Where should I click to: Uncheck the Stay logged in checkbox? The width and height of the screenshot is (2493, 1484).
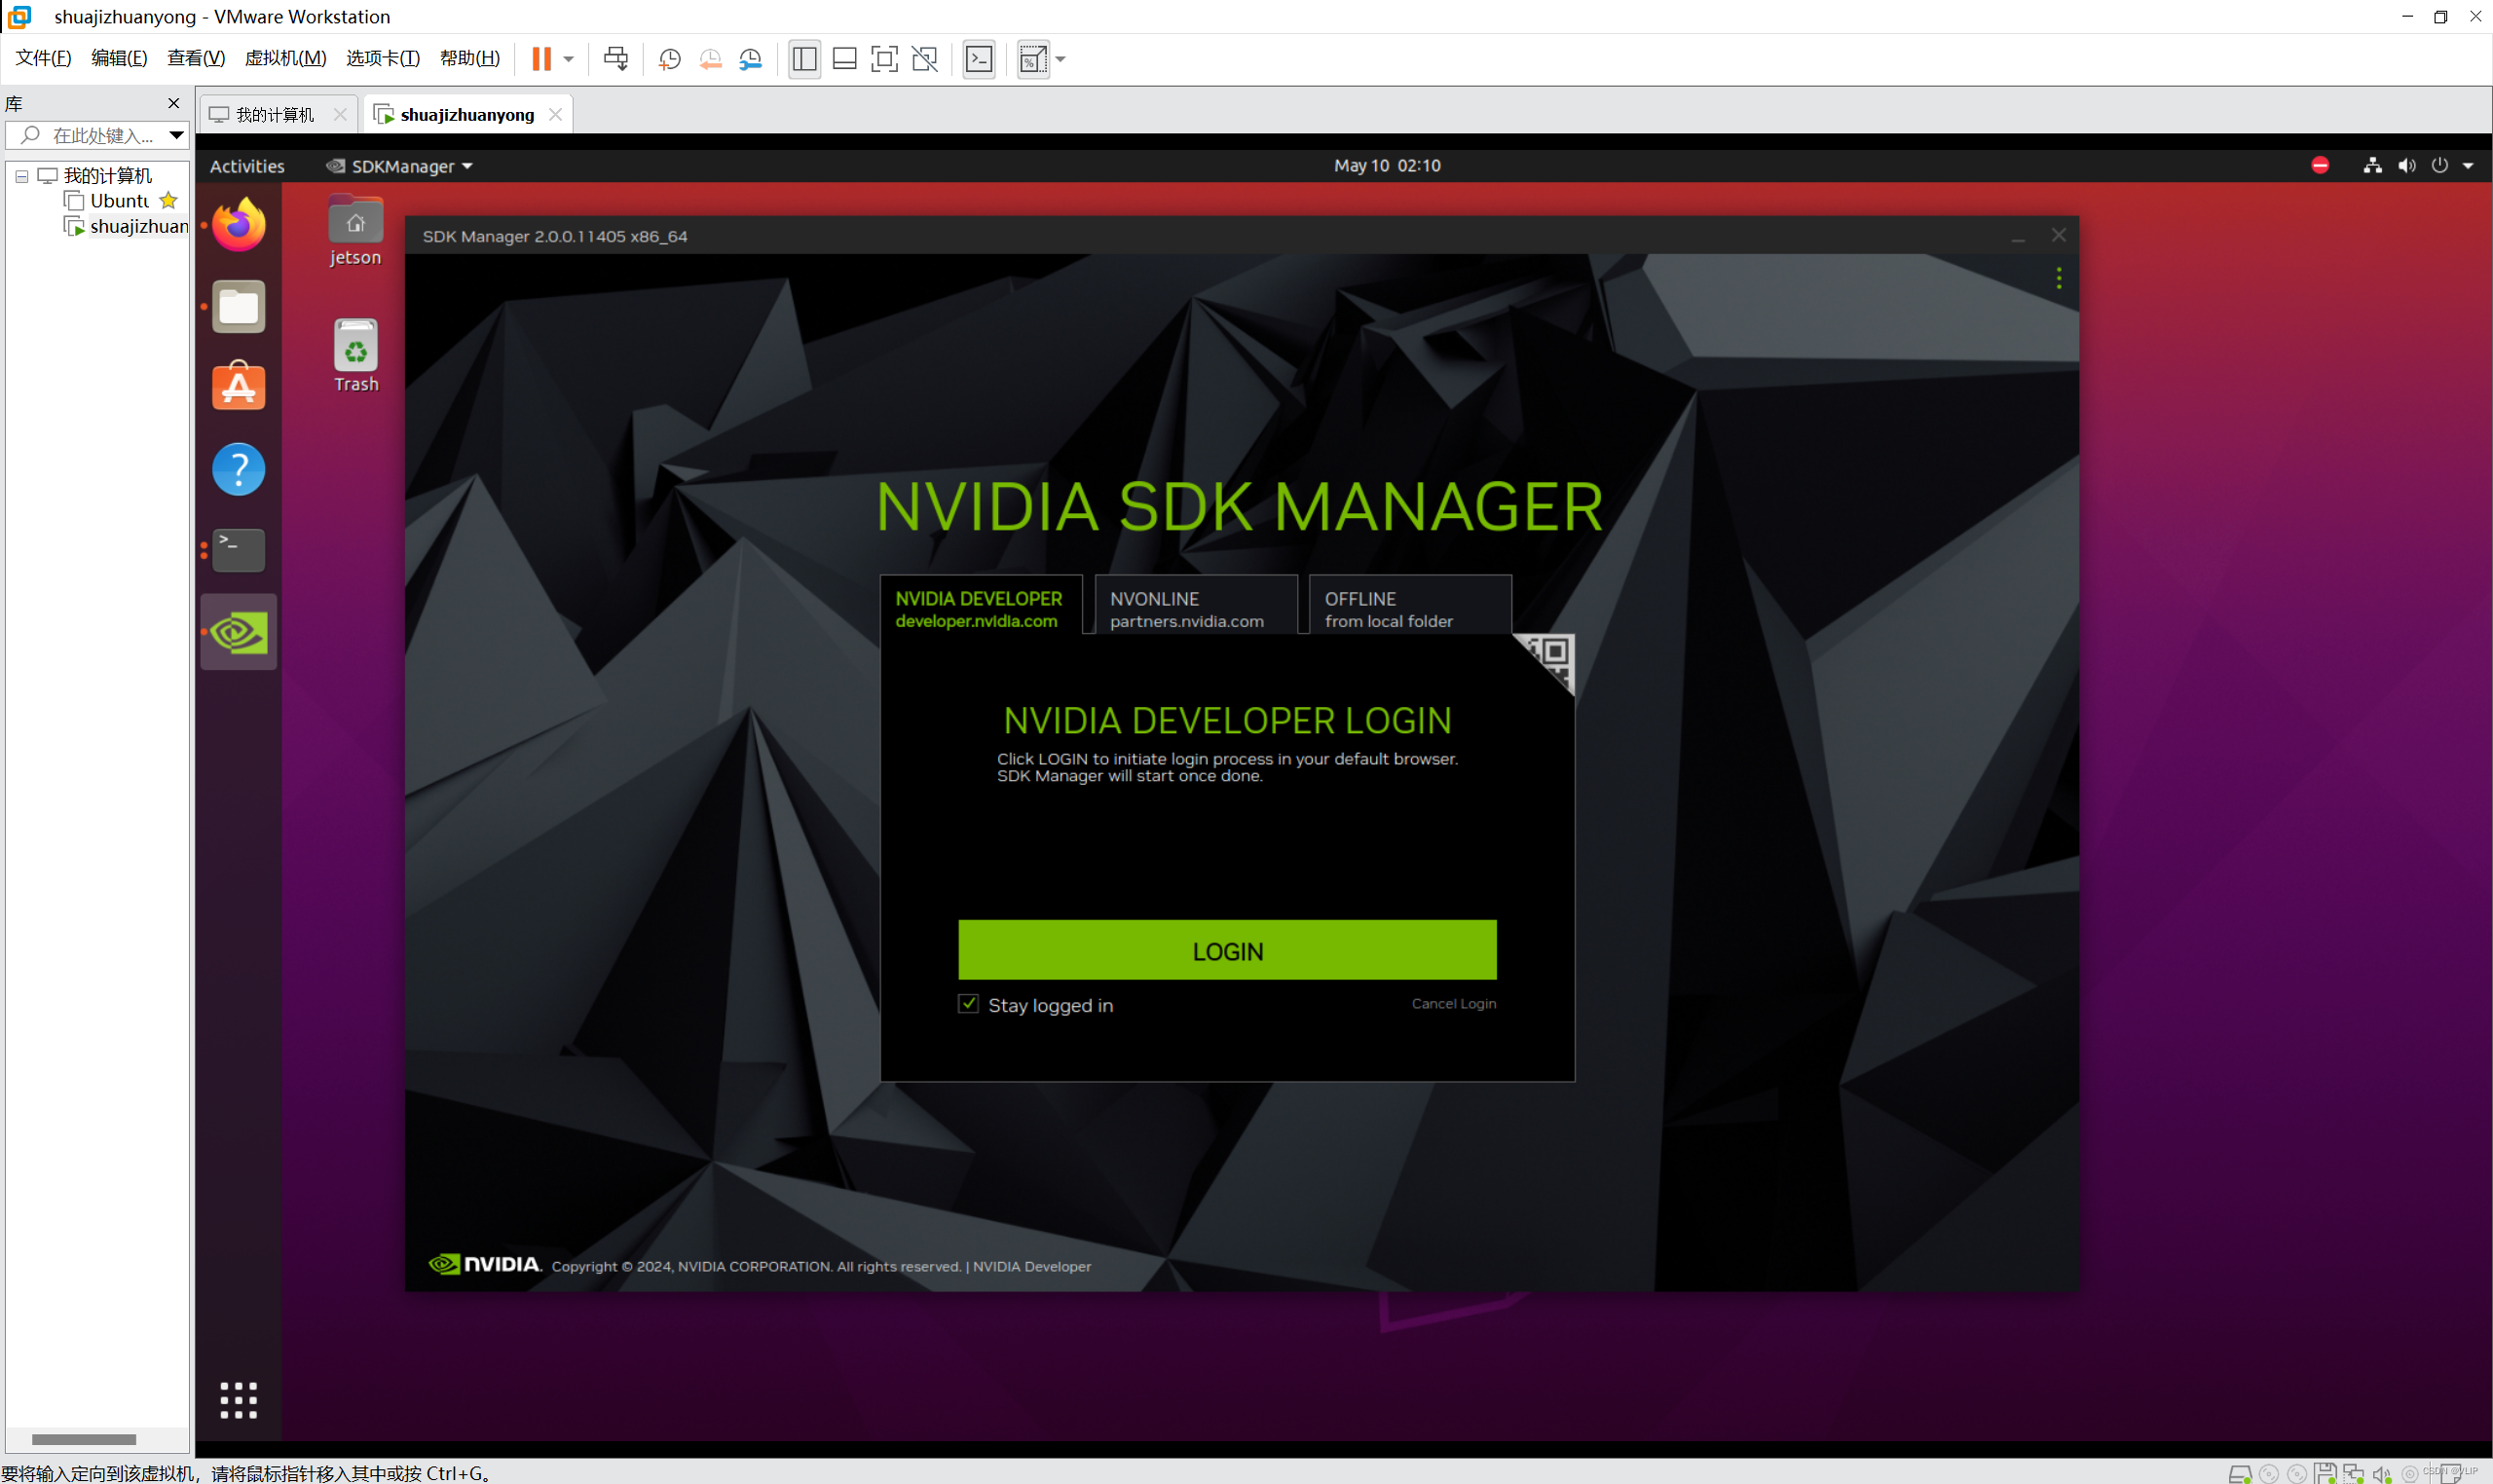pos(968,1004)
